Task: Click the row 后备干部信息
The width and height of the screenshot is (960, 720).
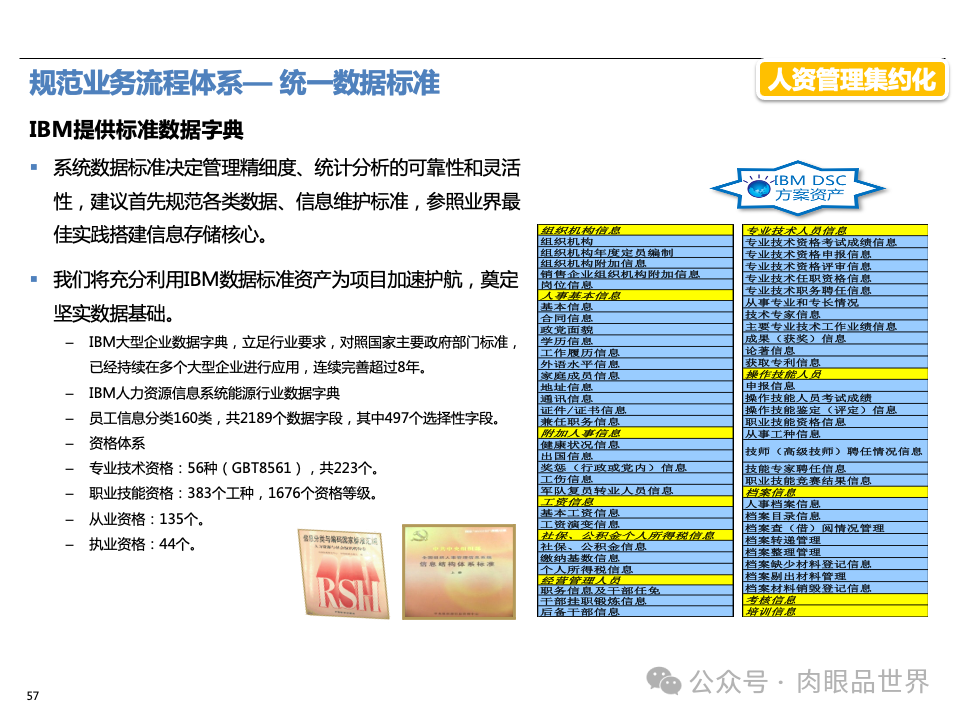Action: tap(635, 612)
